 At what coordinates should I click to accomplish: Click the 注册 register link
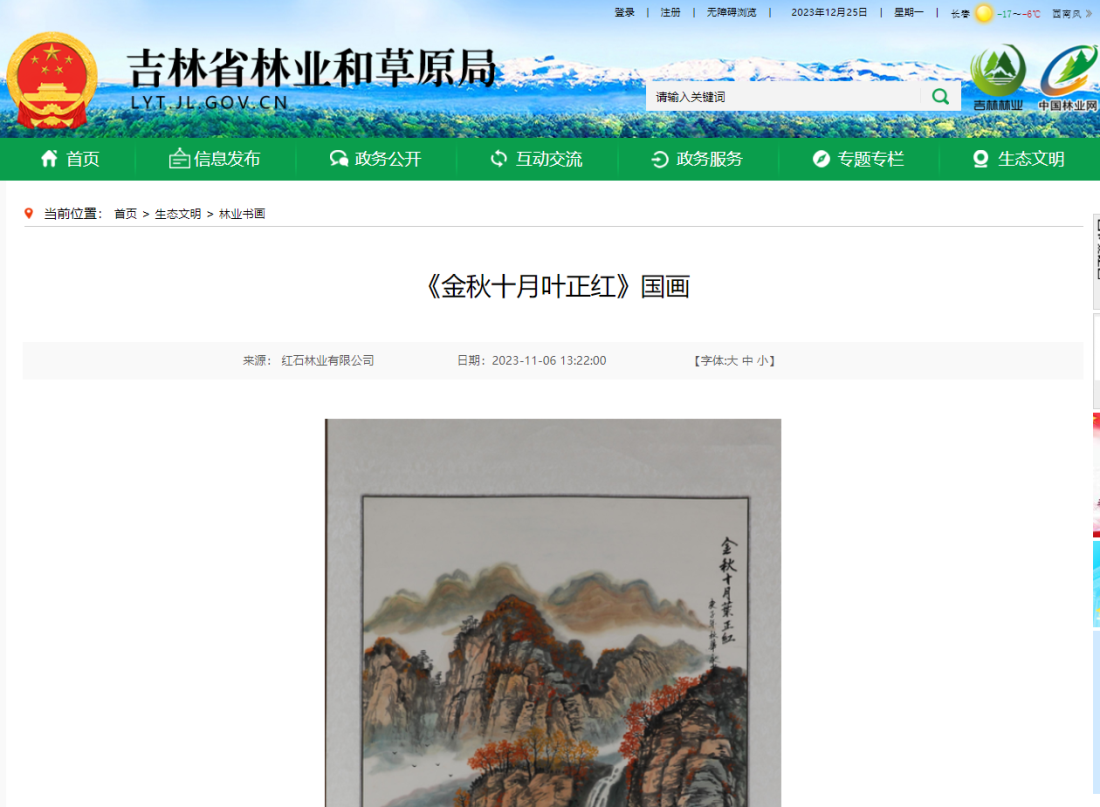(670, 13)
